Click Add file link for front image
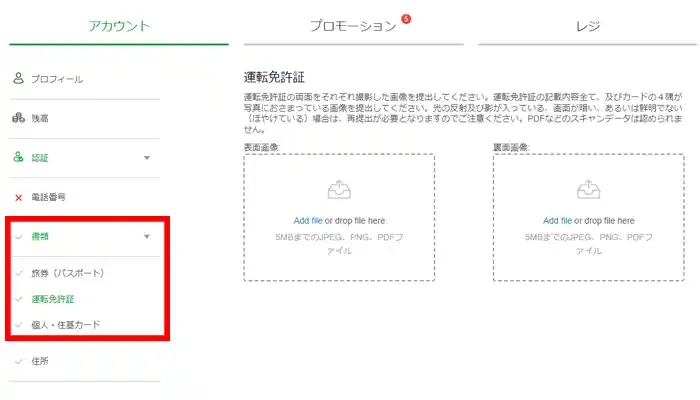The height and width of the screenshot is (400, 700). pyautogui.click(x=308, y=220)
